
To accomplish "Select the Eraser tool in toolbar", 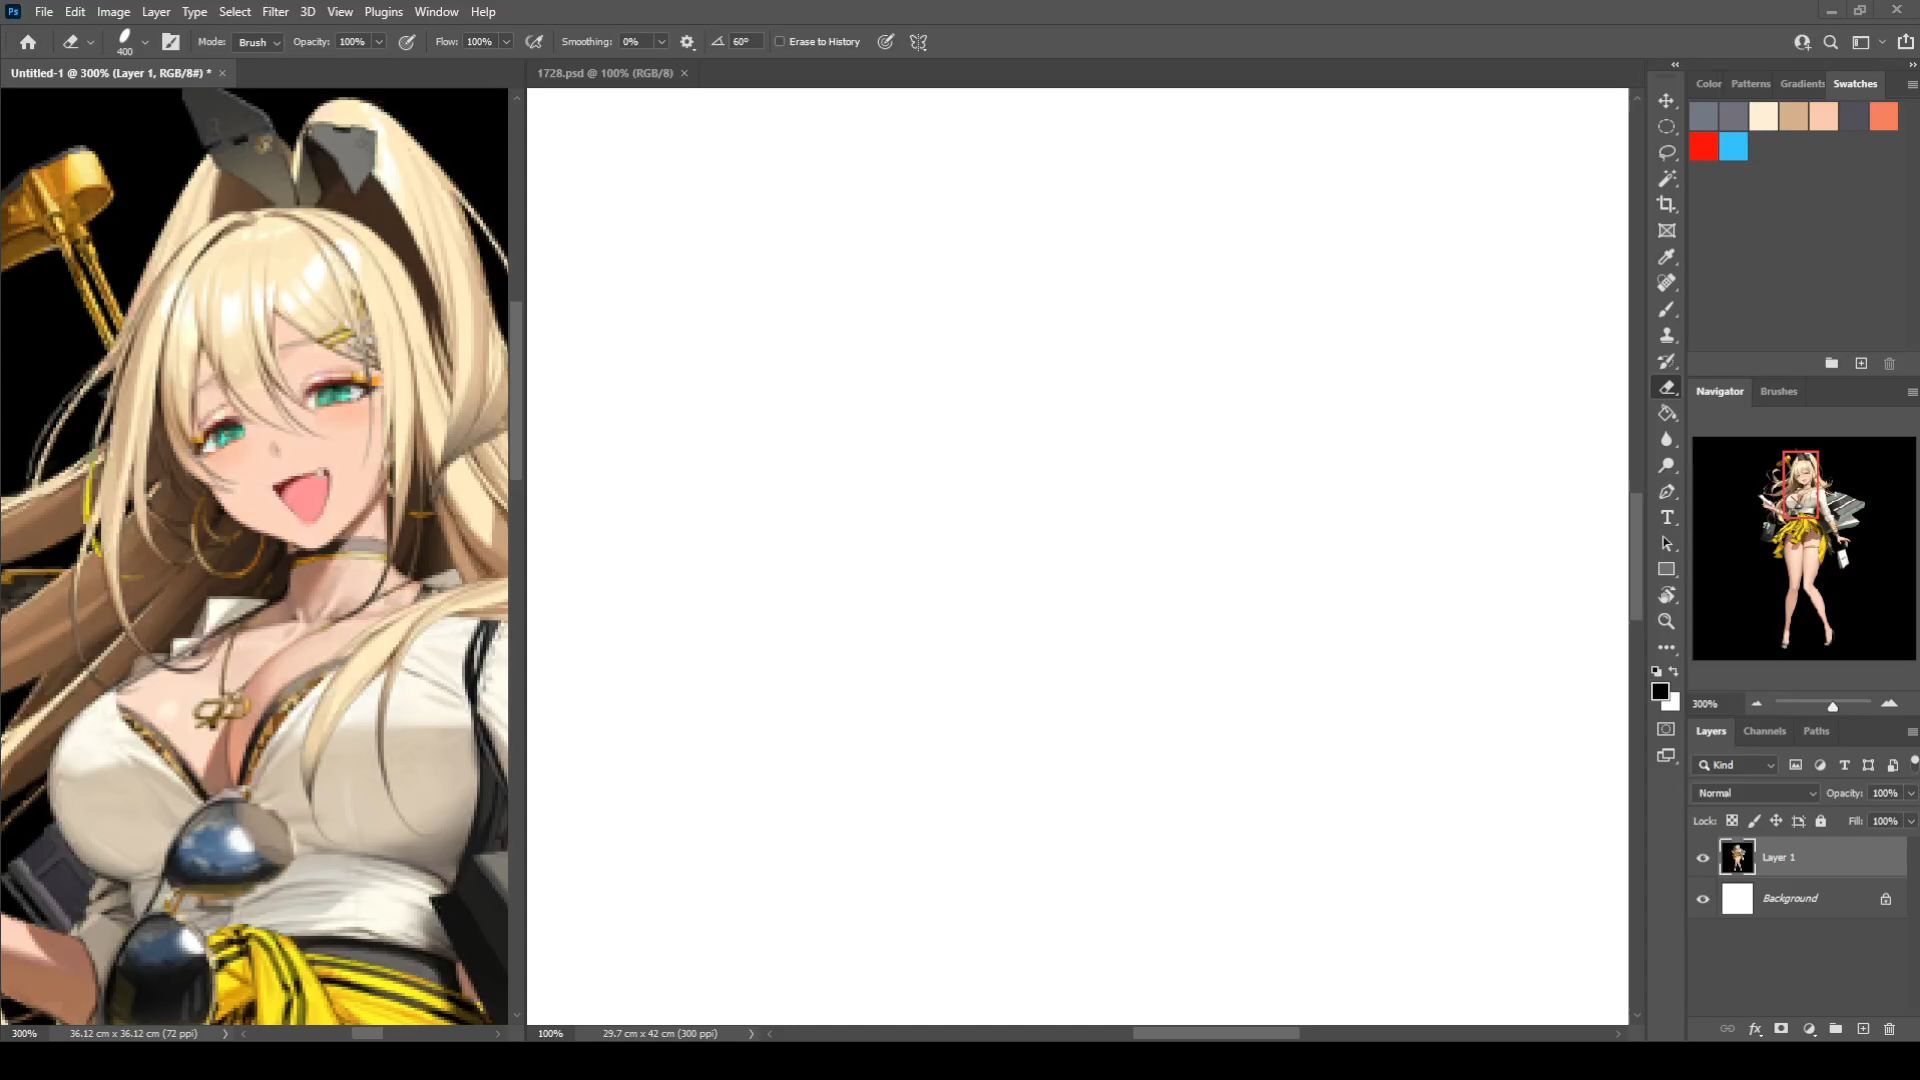I will point(1666,388).
